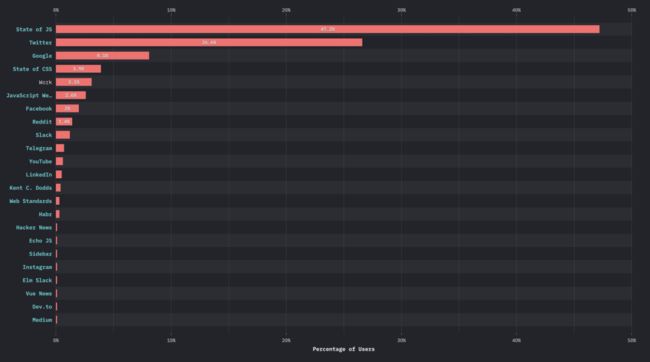
Task: Select the Slack bar in the chart
Action: tap(63, 135)
